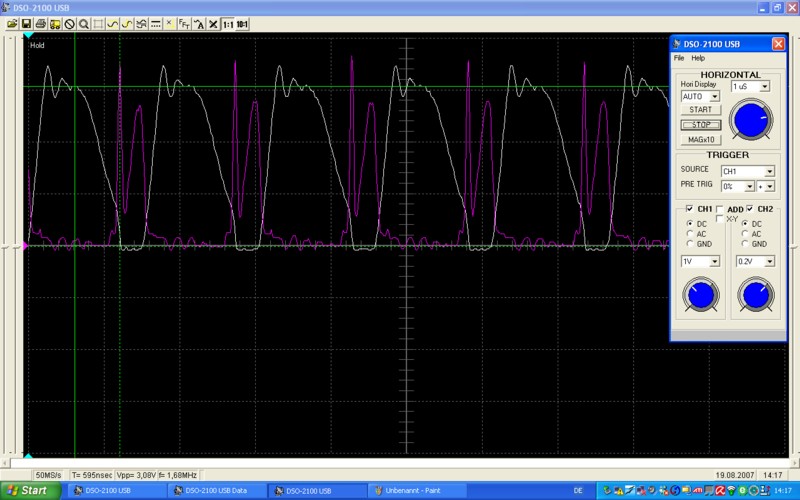Click the bold black X icon
Image resolution: width=800 pixels, height=500 pixels.
coord(213,24)
